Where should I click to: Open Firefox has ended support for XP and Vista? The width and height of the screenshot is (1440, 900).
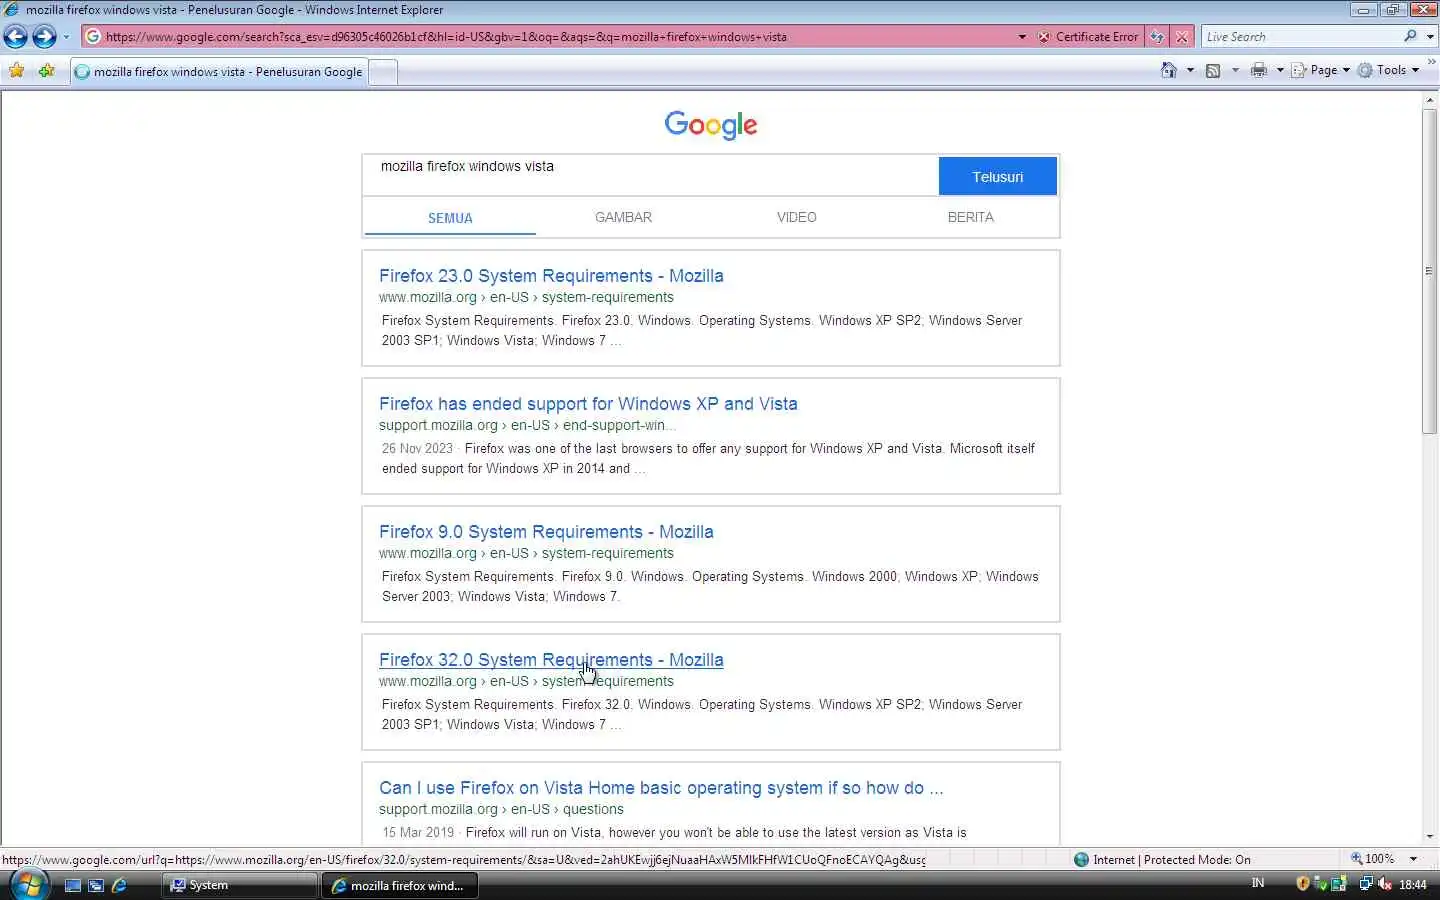(x=588, y=404)
